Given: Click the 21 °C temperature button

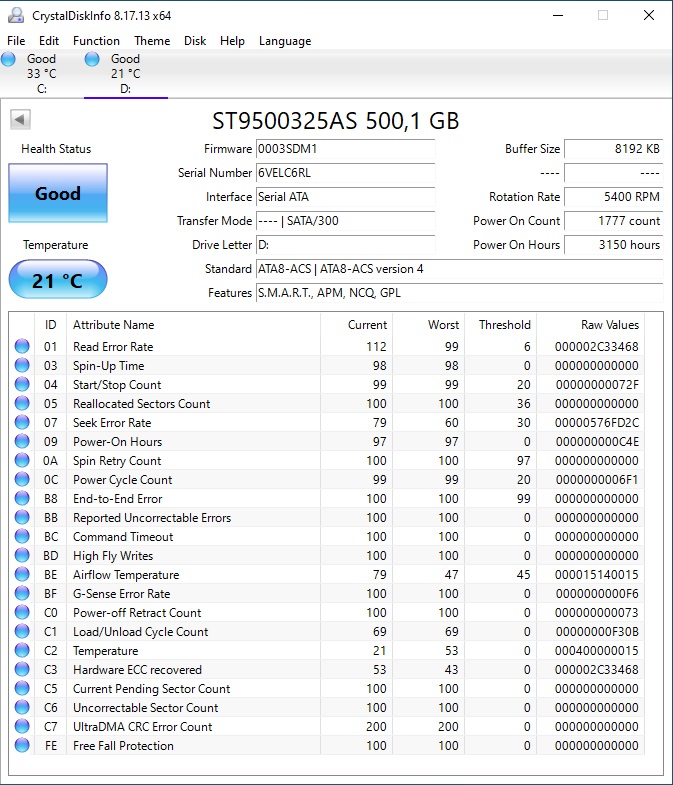Looking at the screenshot, I should (x=58, y=279).
